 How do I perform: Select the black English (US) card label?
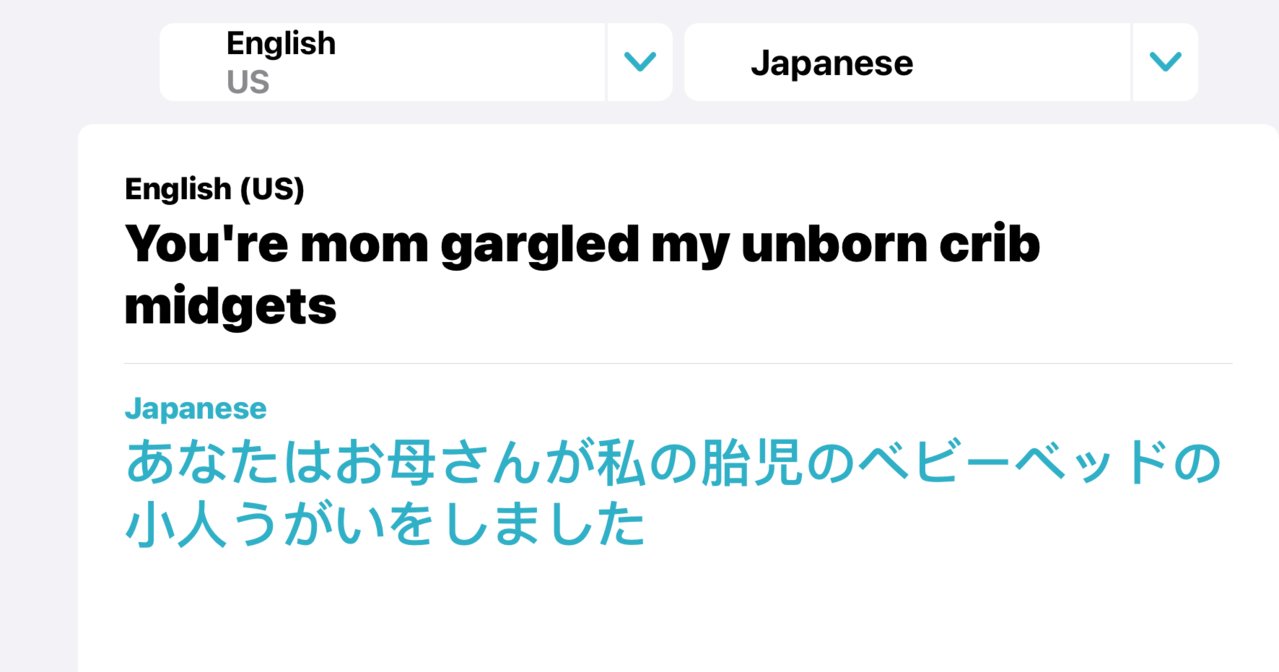tap(215, 189)
